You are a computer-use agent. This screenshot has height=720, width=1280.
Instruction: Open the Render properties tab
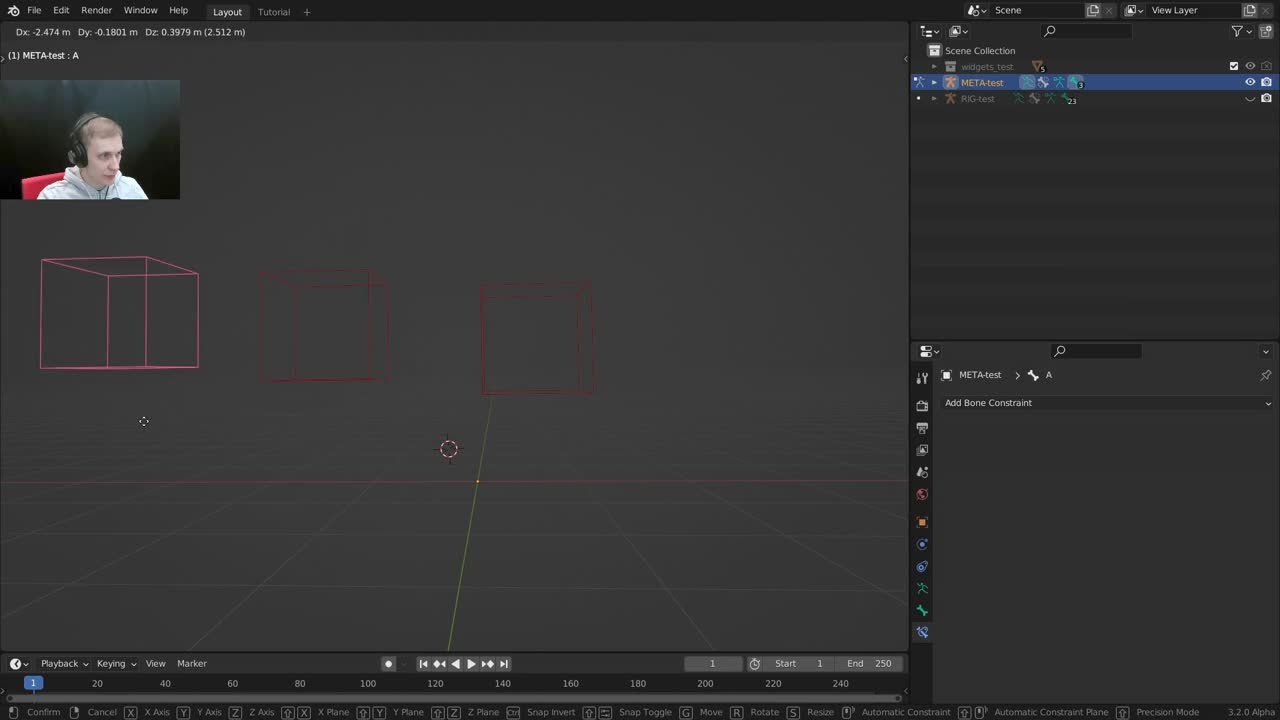(x=922, y=405)
